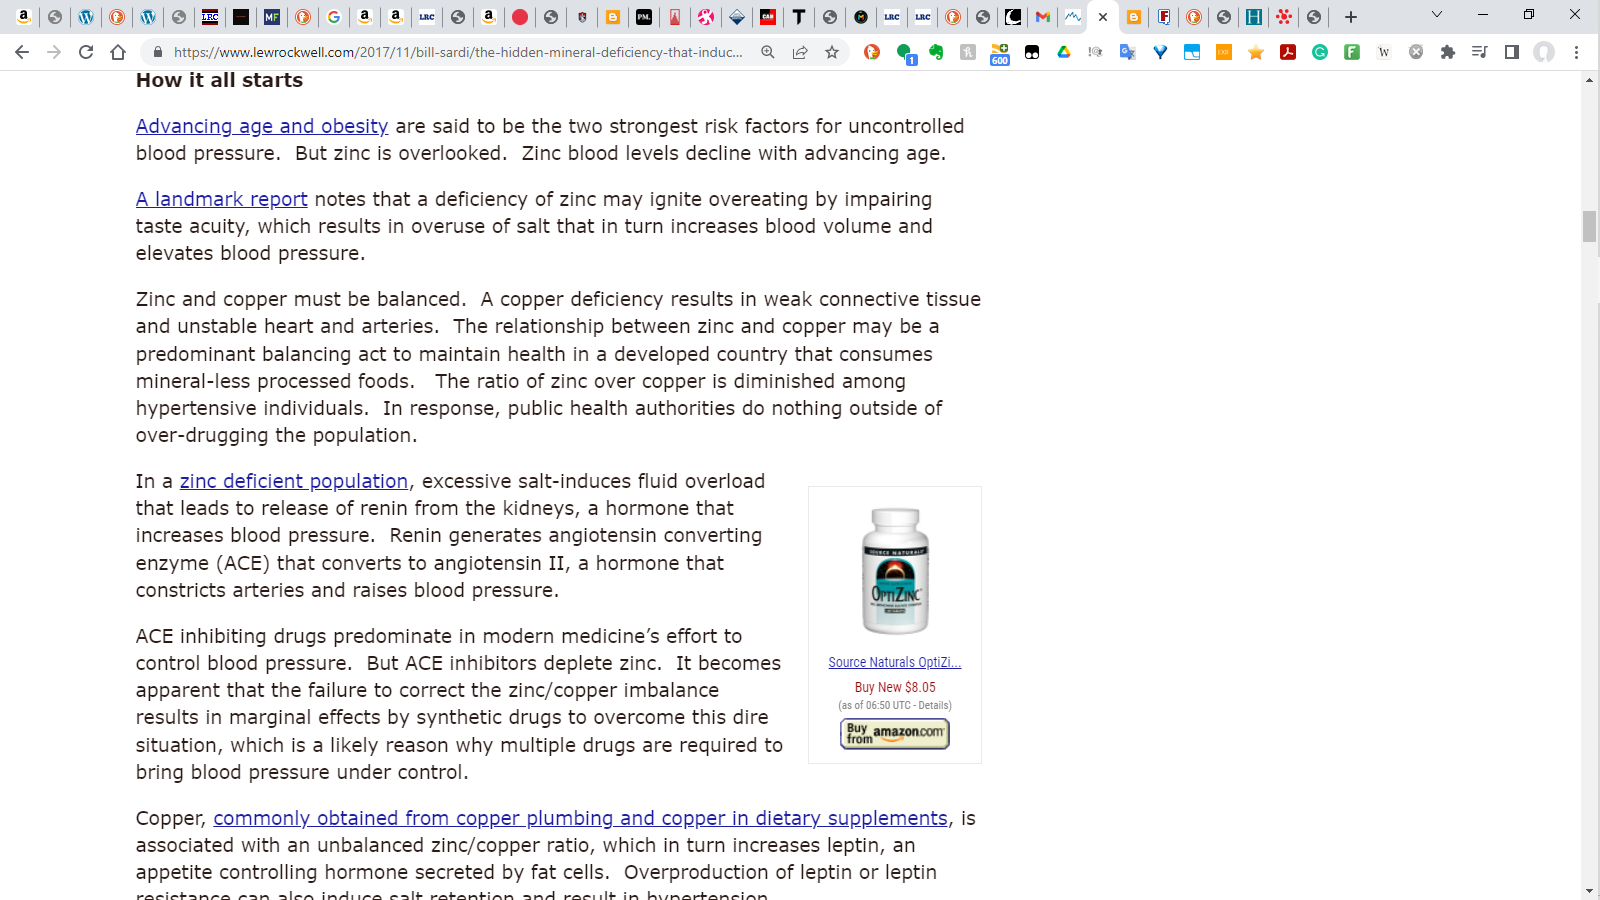The height and width of the screenshot is (900, 1600).
Task: Click the scrollbar down arrow
Action: click(1590, 891)
